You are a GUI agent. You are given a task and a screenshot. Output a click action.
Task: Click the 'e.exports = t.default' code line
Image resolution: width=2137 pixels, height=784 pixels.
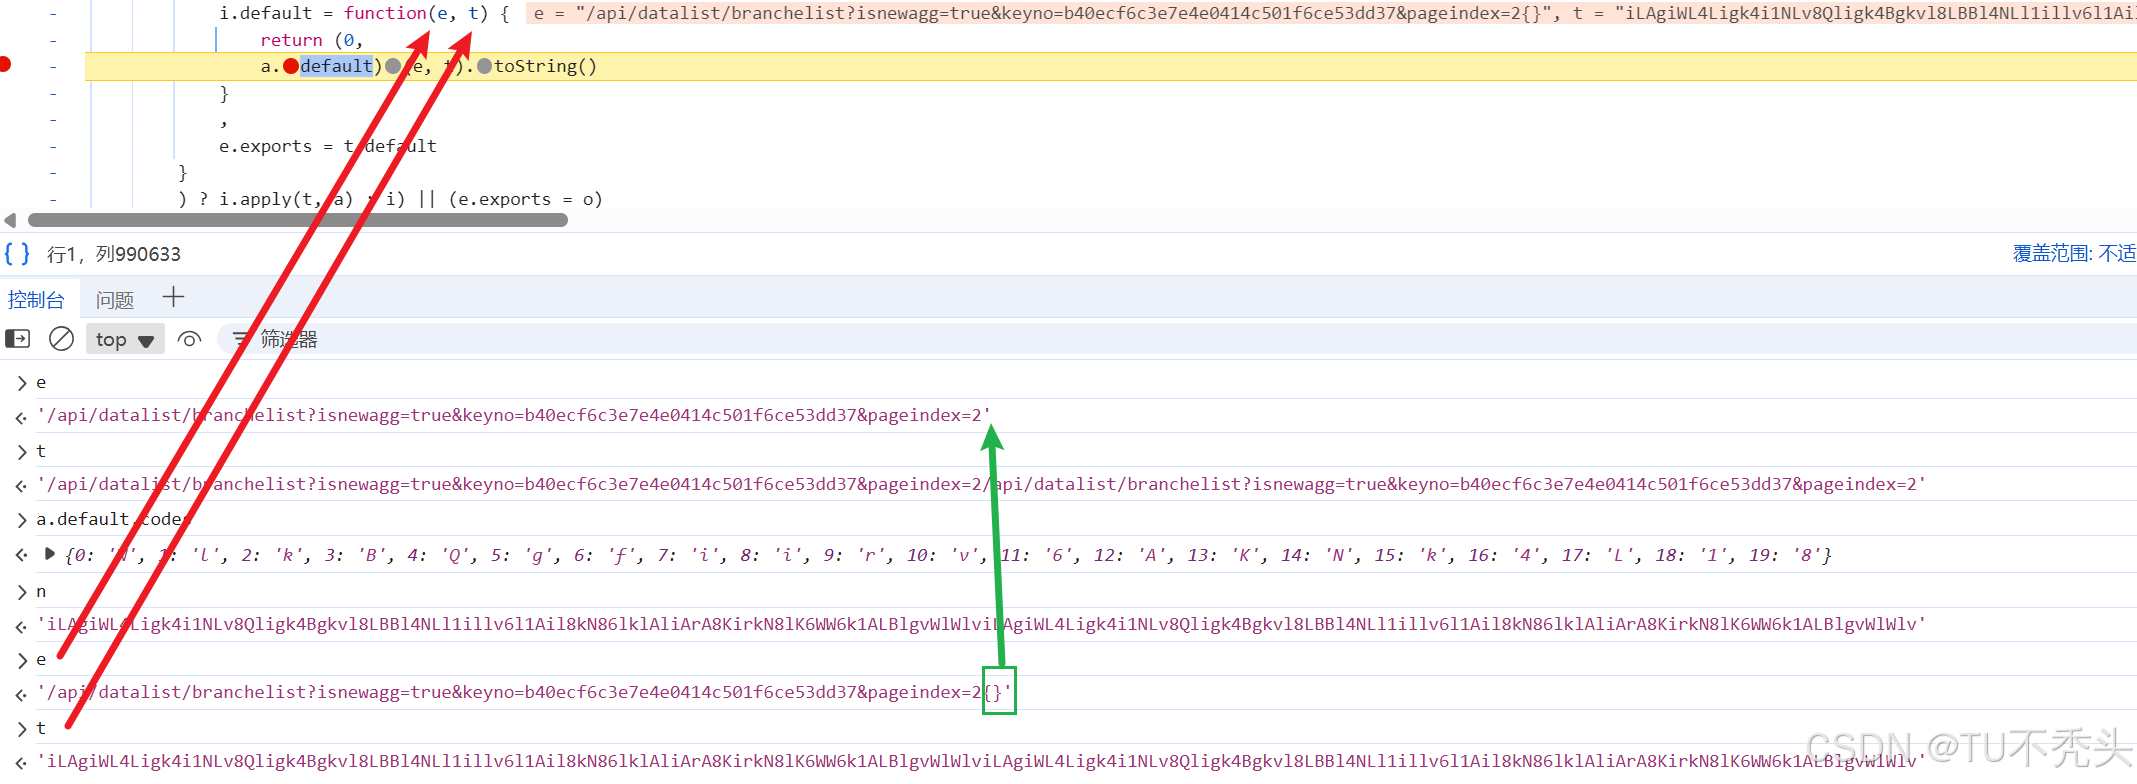click(328, 146)
